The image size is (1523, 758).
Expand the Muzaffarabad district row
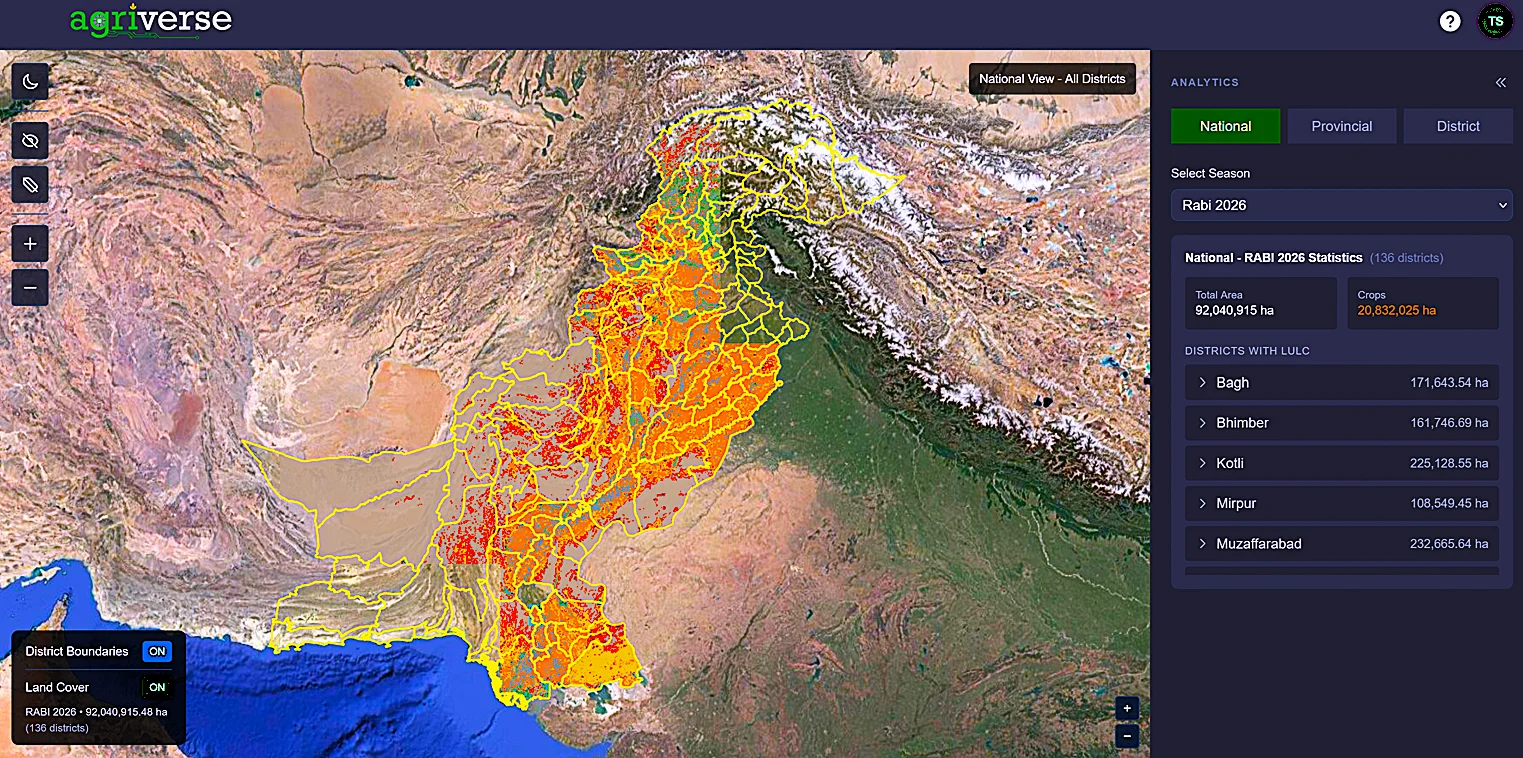coord(1342,544)
